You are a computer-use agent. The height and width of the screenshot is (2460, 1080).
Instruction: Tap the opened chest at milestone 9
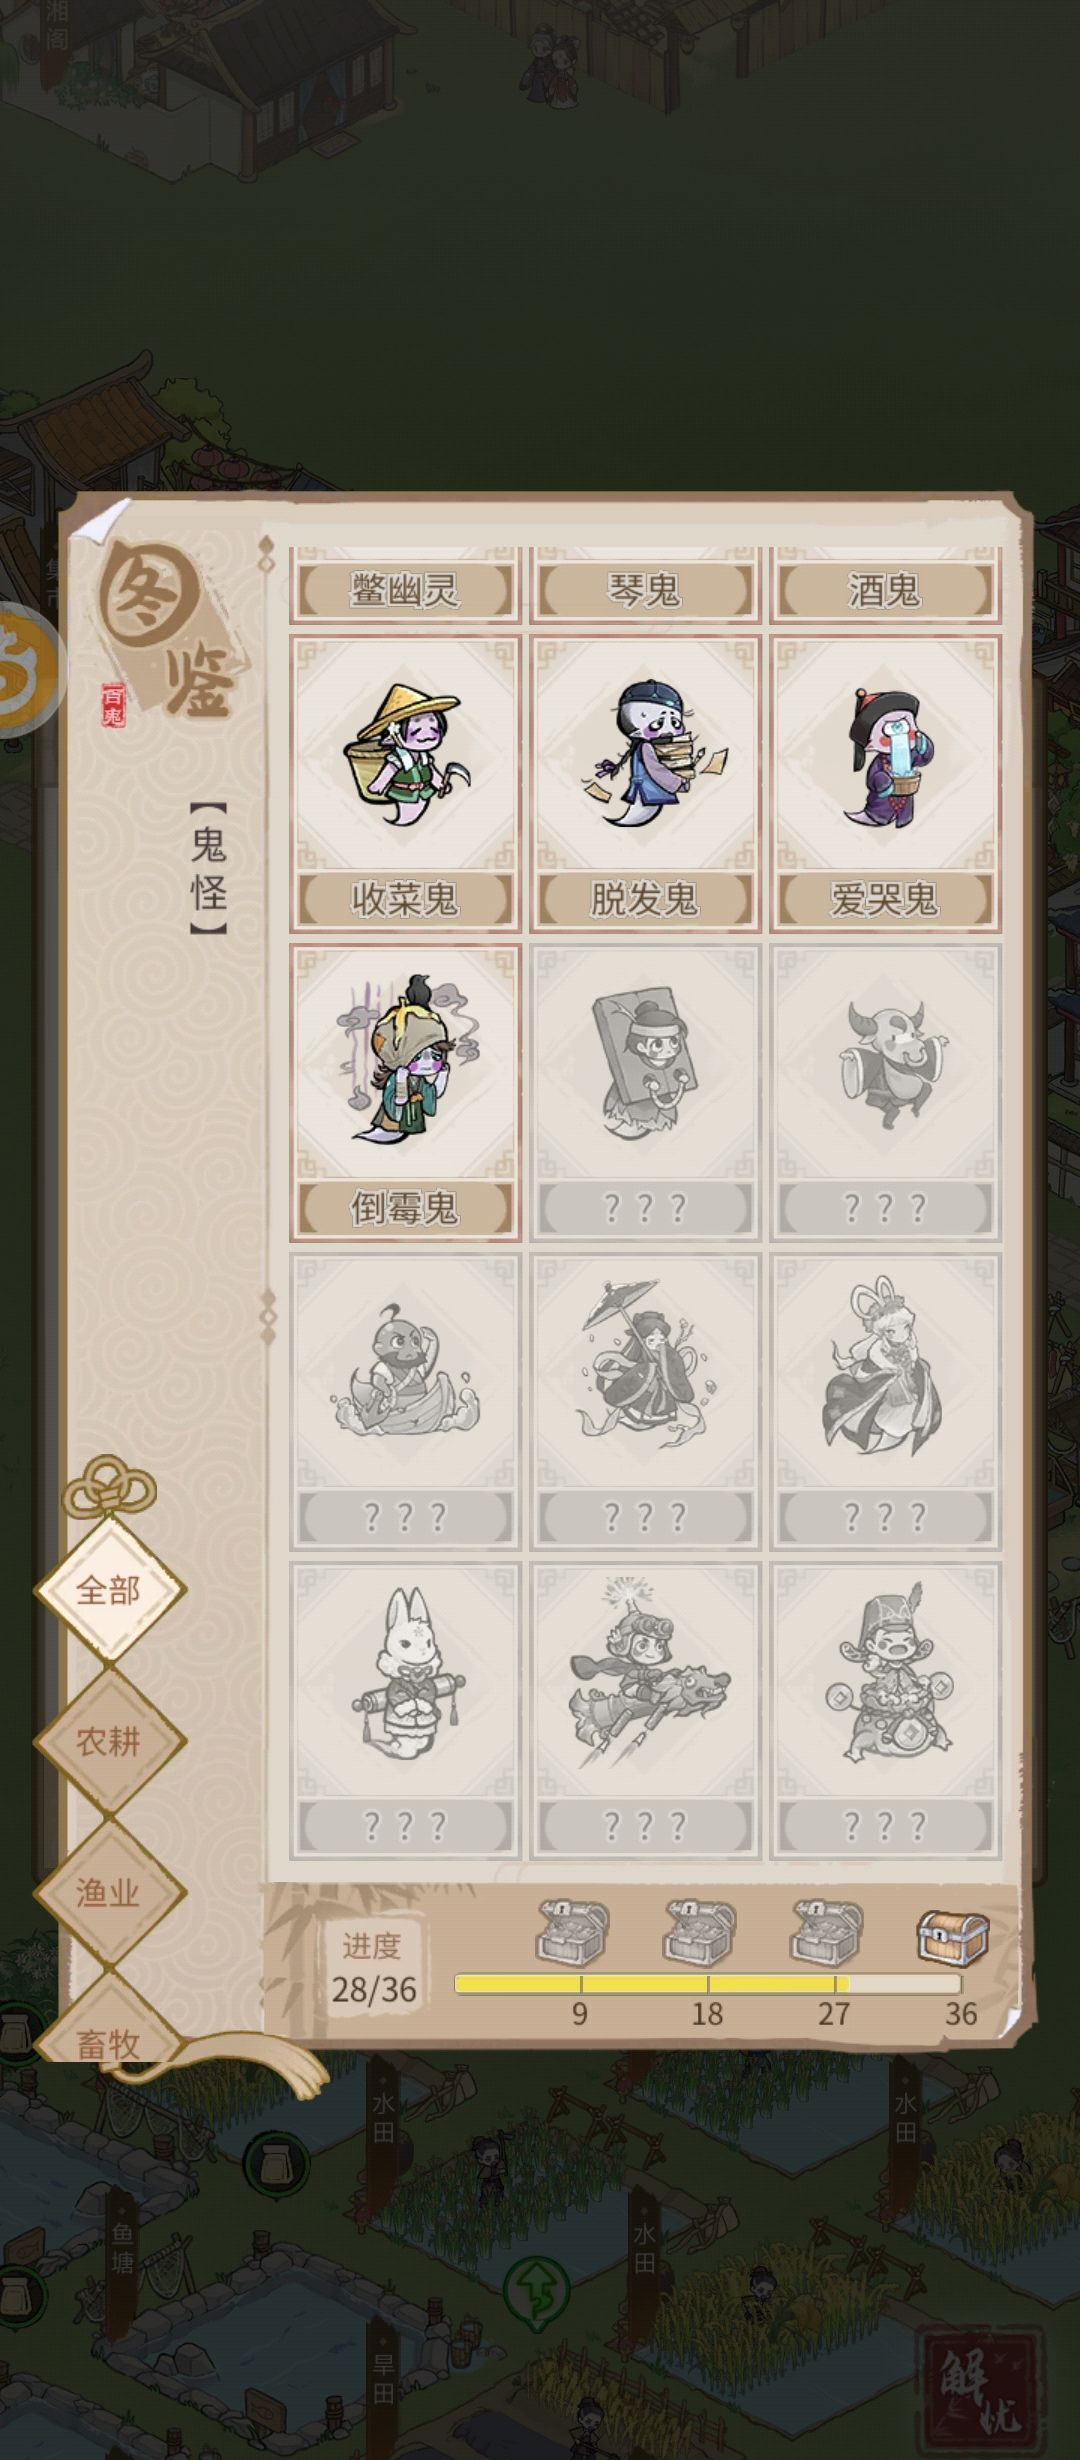pos(573,1933)
